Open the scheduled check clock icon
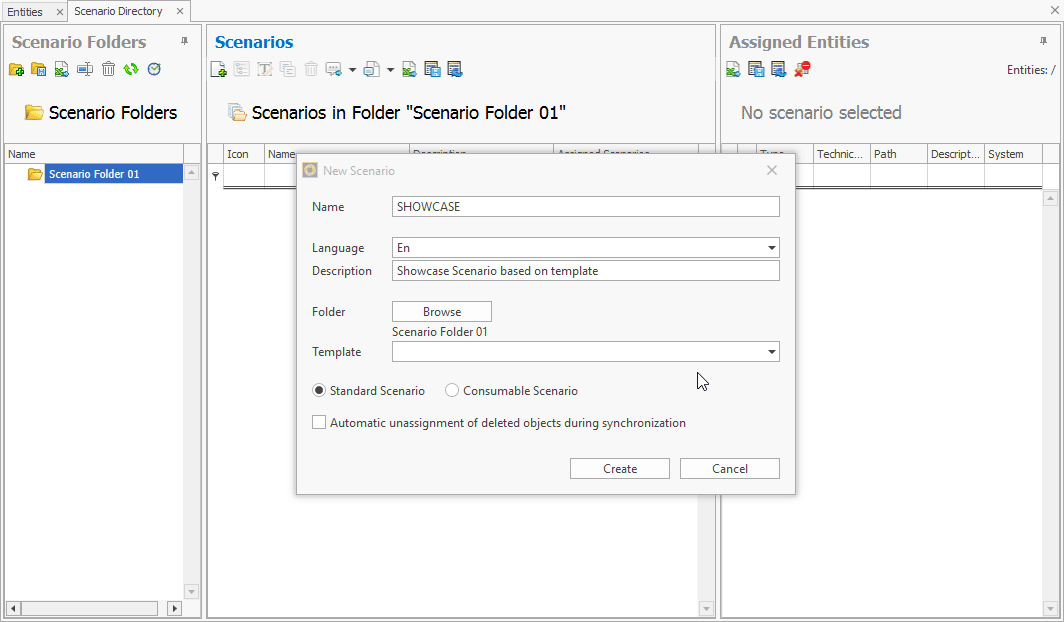 click(x=154, y=70)
